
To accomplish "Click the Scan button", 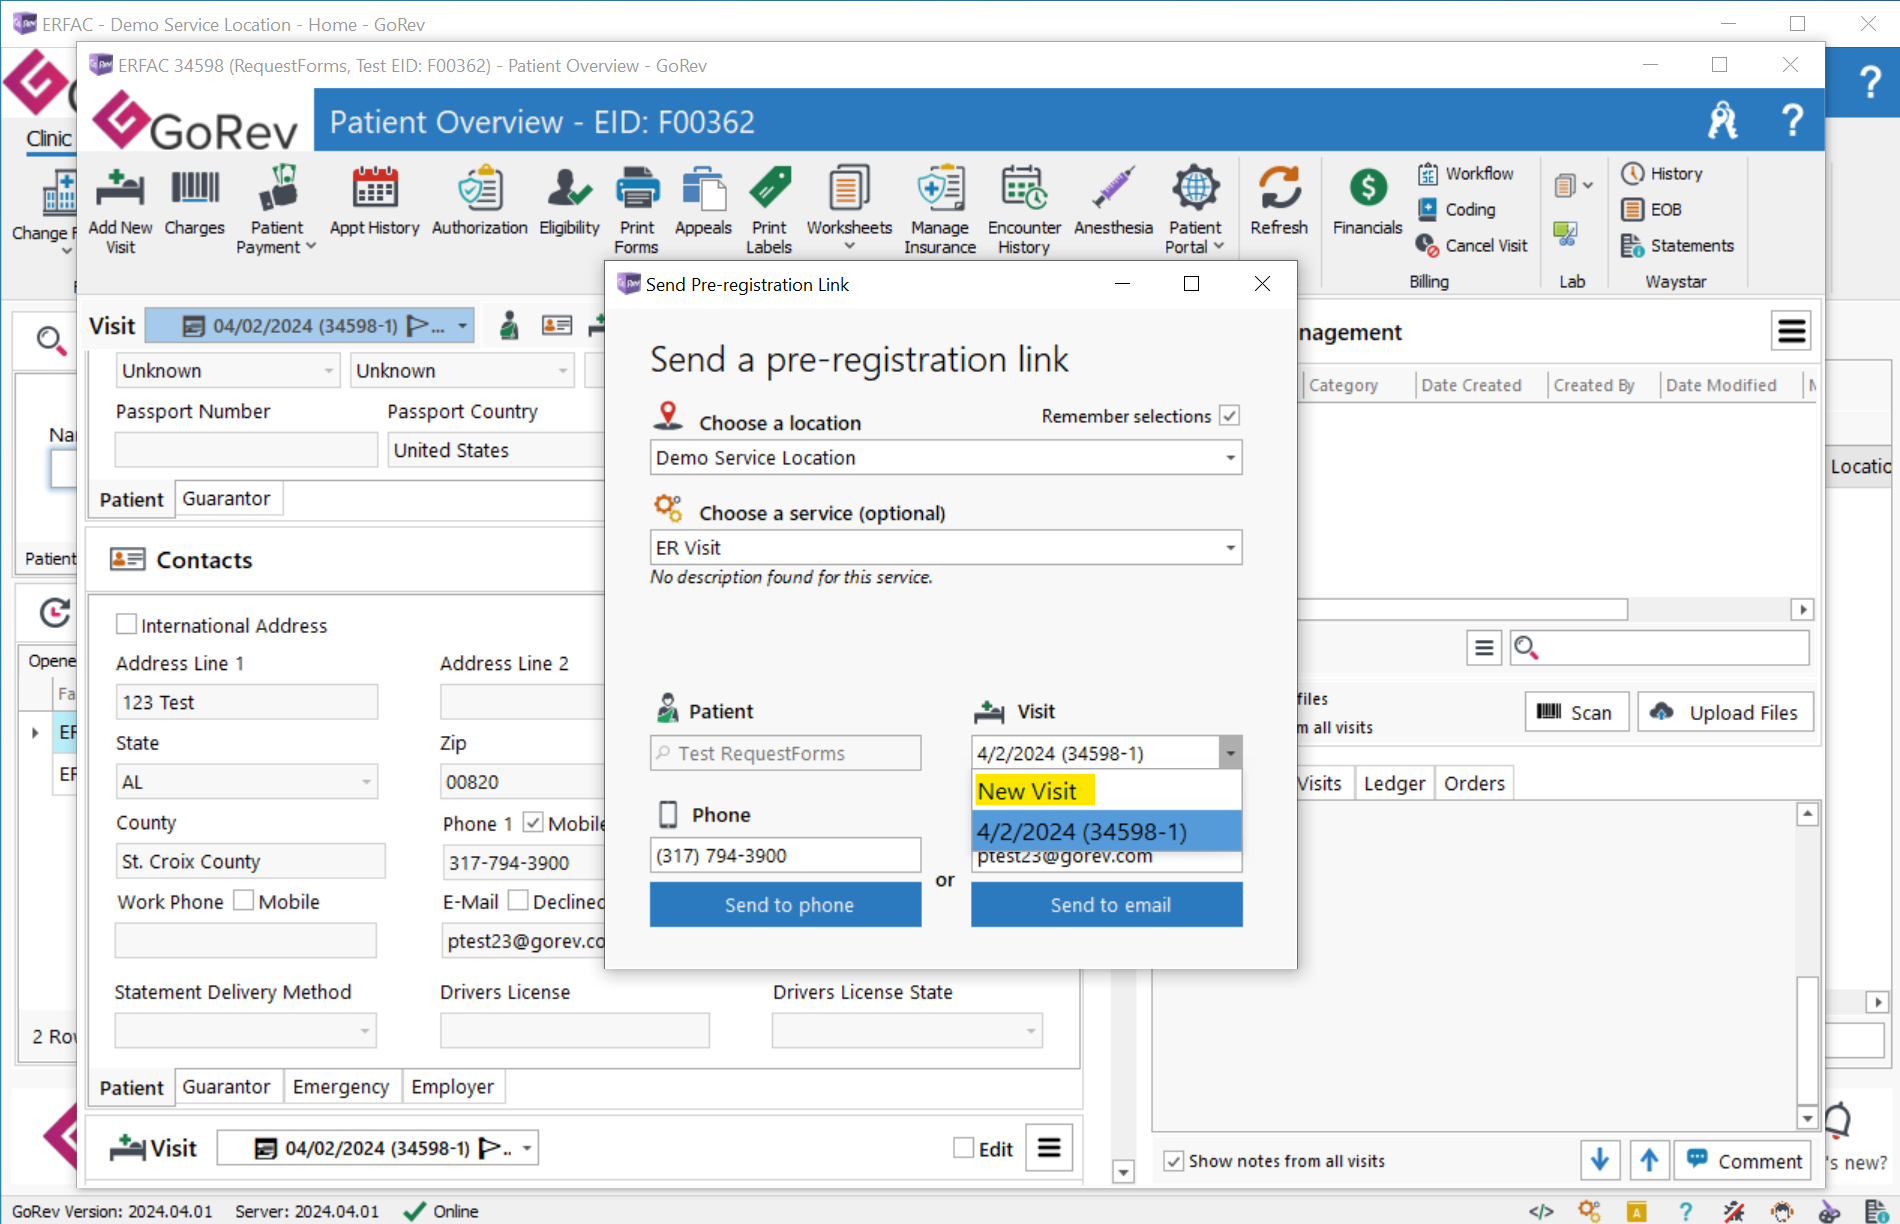I will point(1576,712).
